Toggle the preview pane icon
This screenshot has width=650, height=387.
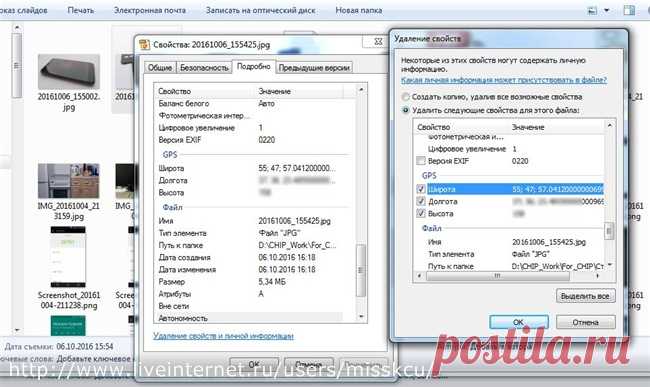point(629,10)
